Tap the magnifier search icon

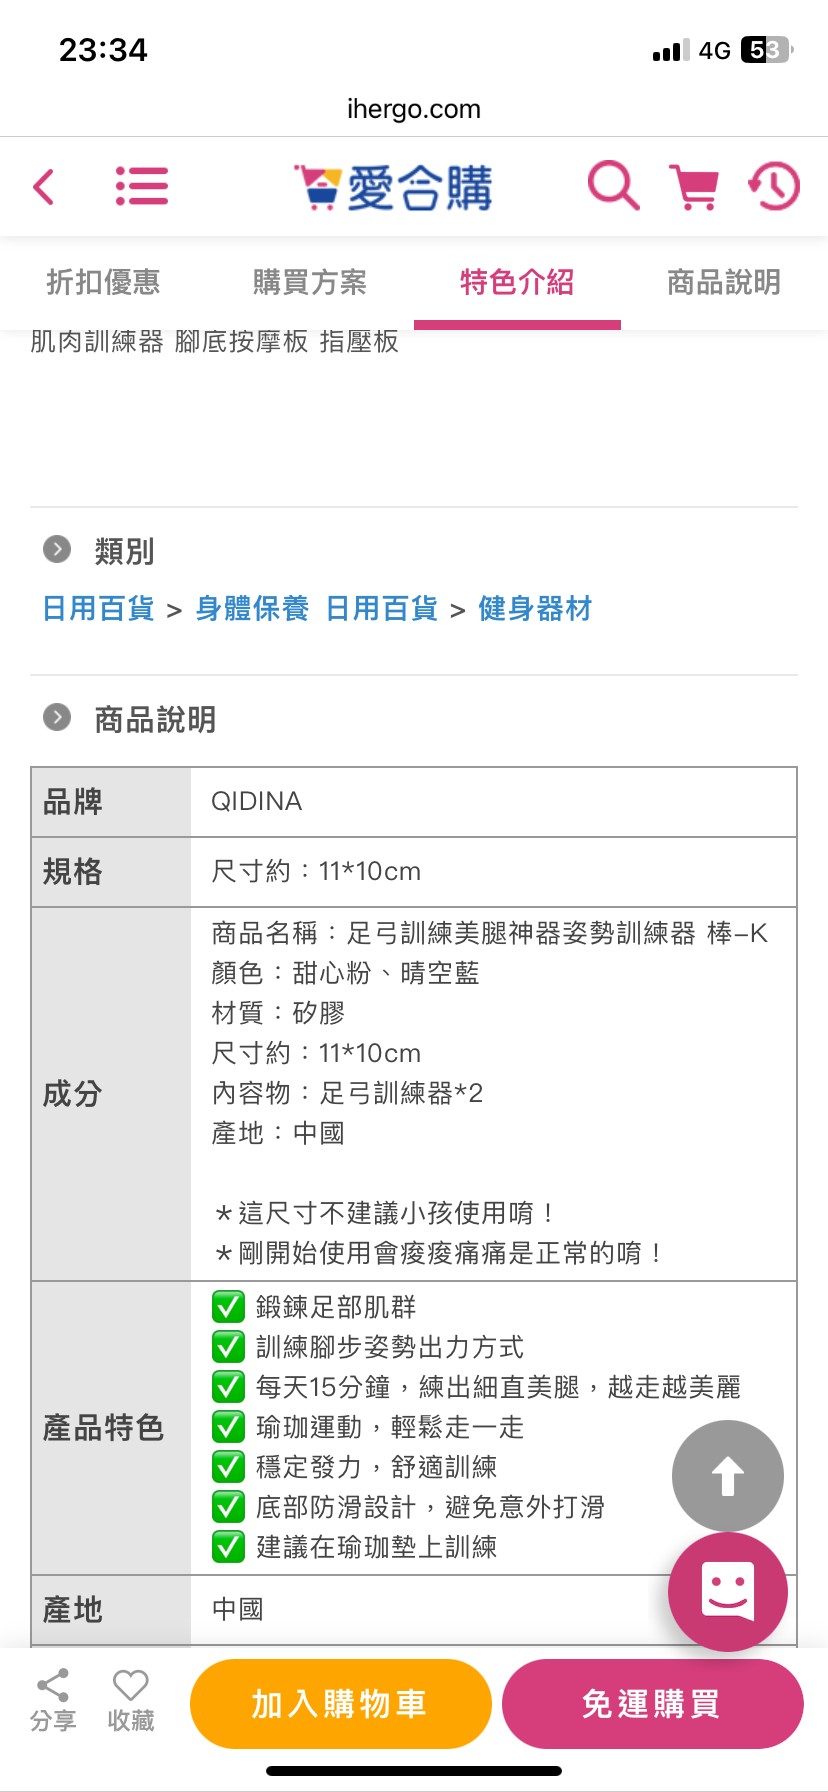[613, 185]
